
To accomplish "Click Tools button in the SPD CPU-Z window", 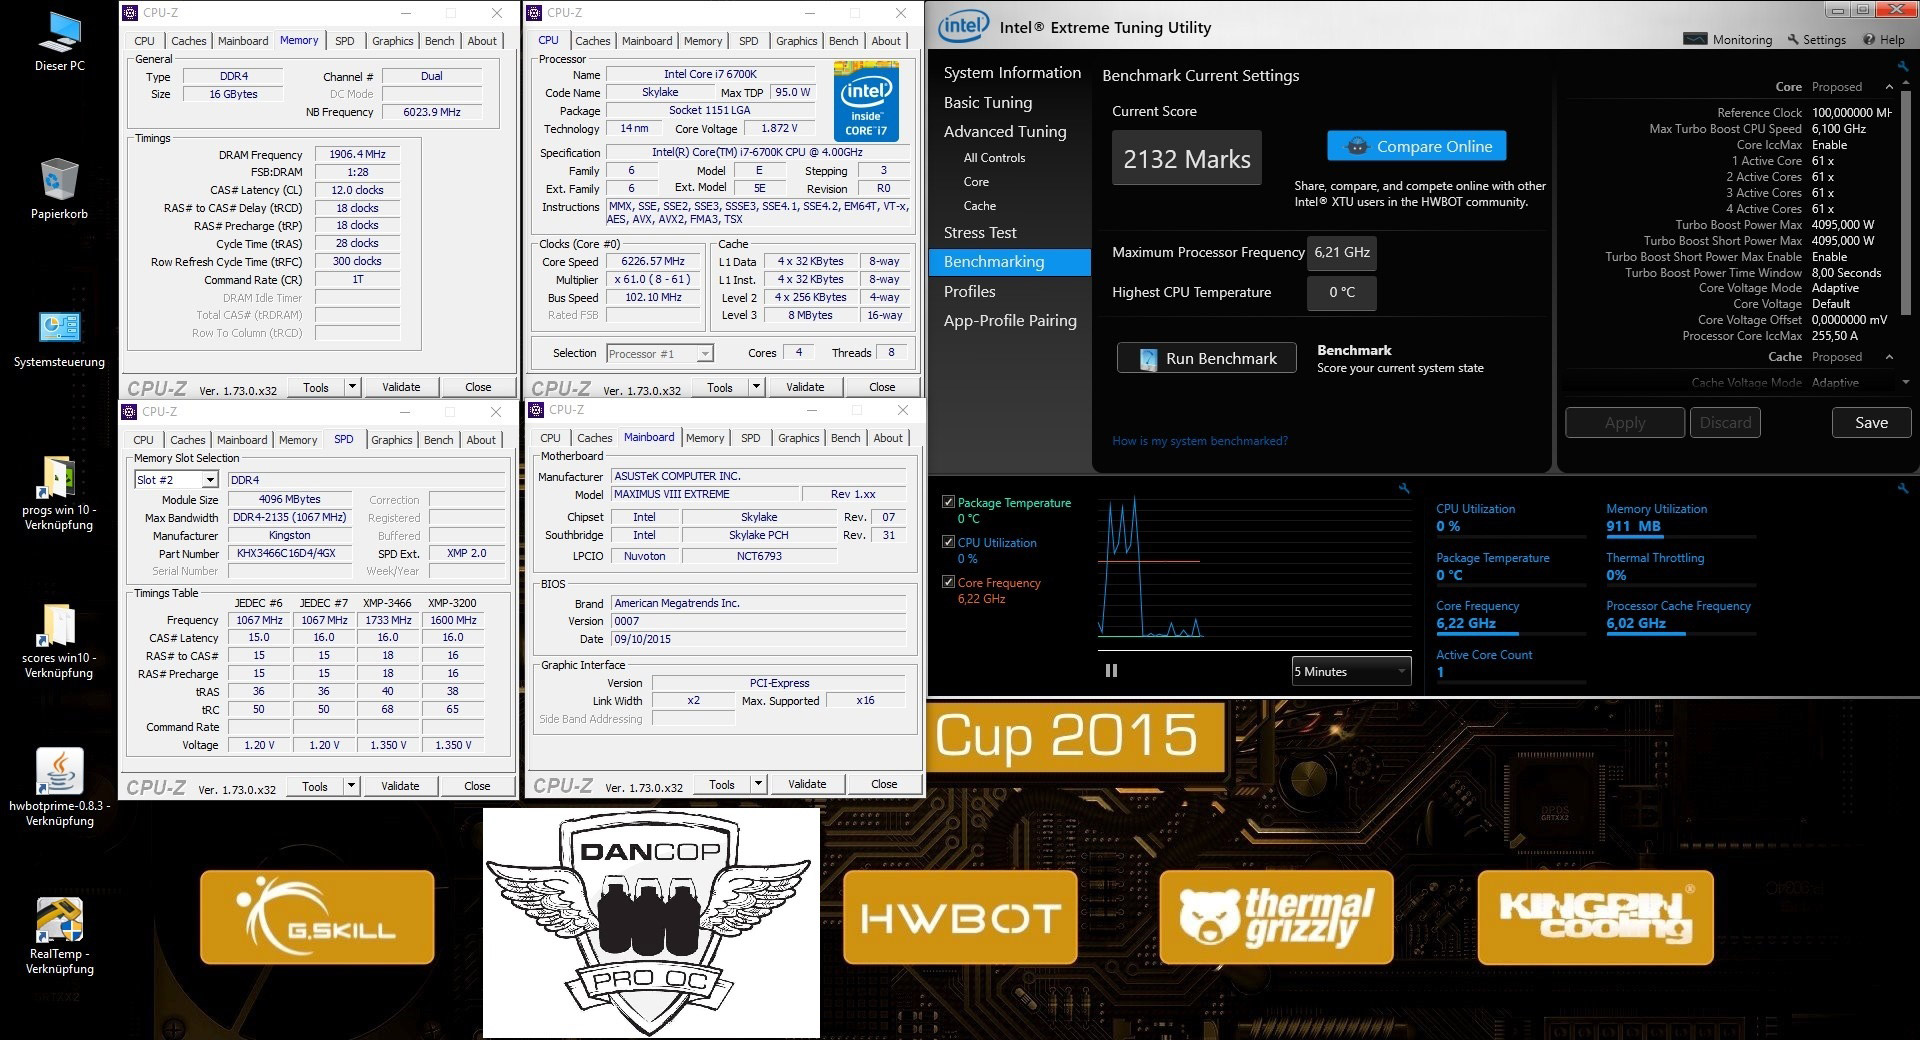I will pyautogui.click(x=315, y=786).
